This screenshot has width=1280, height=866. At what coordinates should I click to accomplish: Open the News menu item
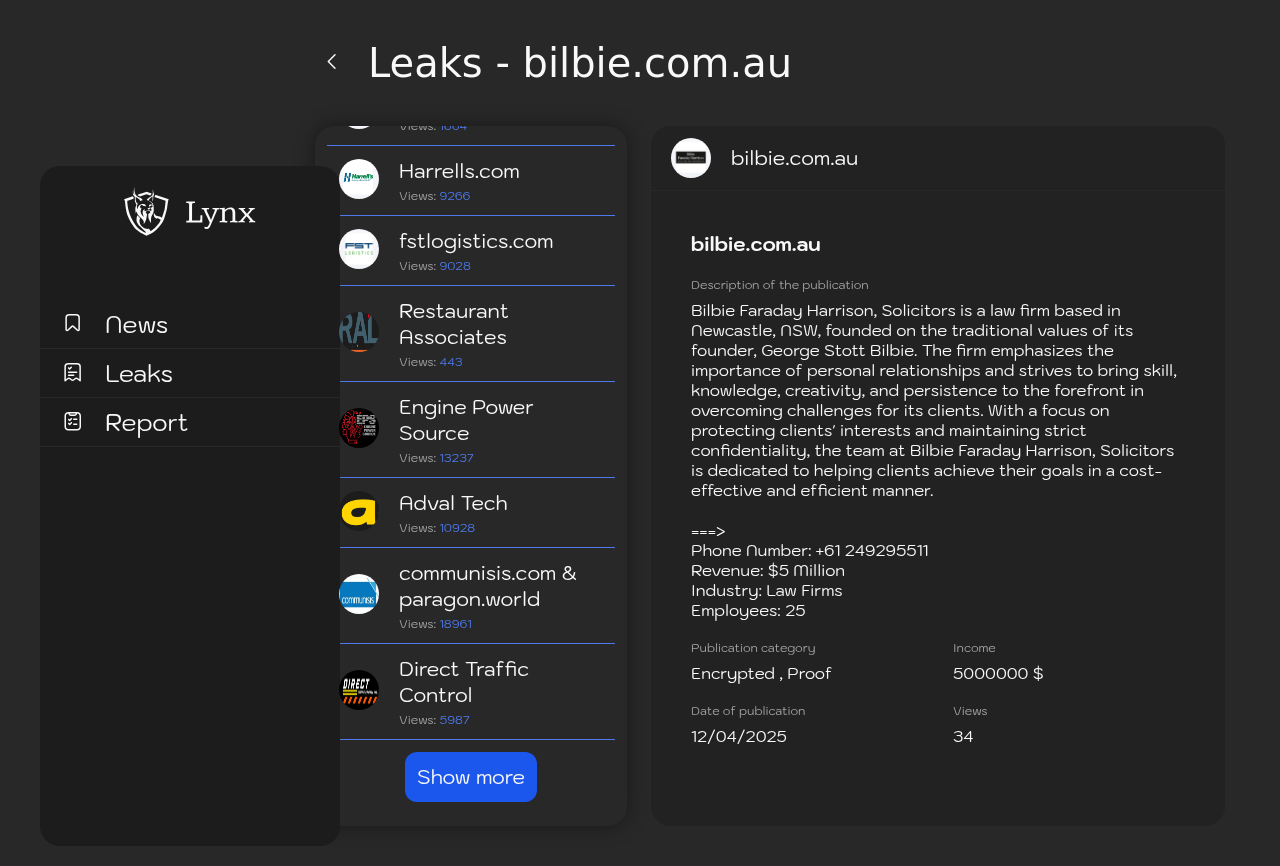click(190, 324)
